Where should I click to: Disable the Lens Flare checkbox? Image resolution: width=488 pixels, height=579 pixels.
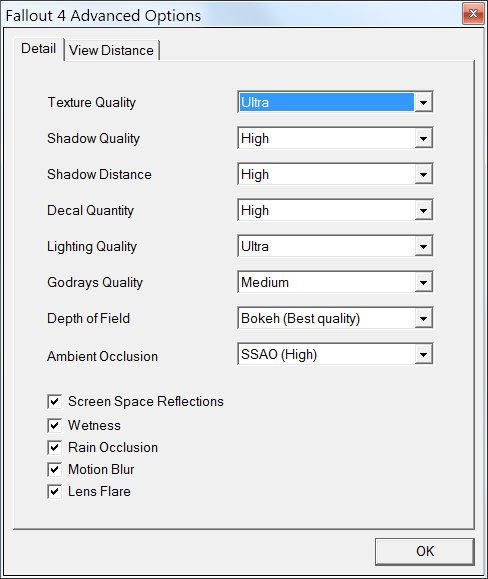(54, 491)
